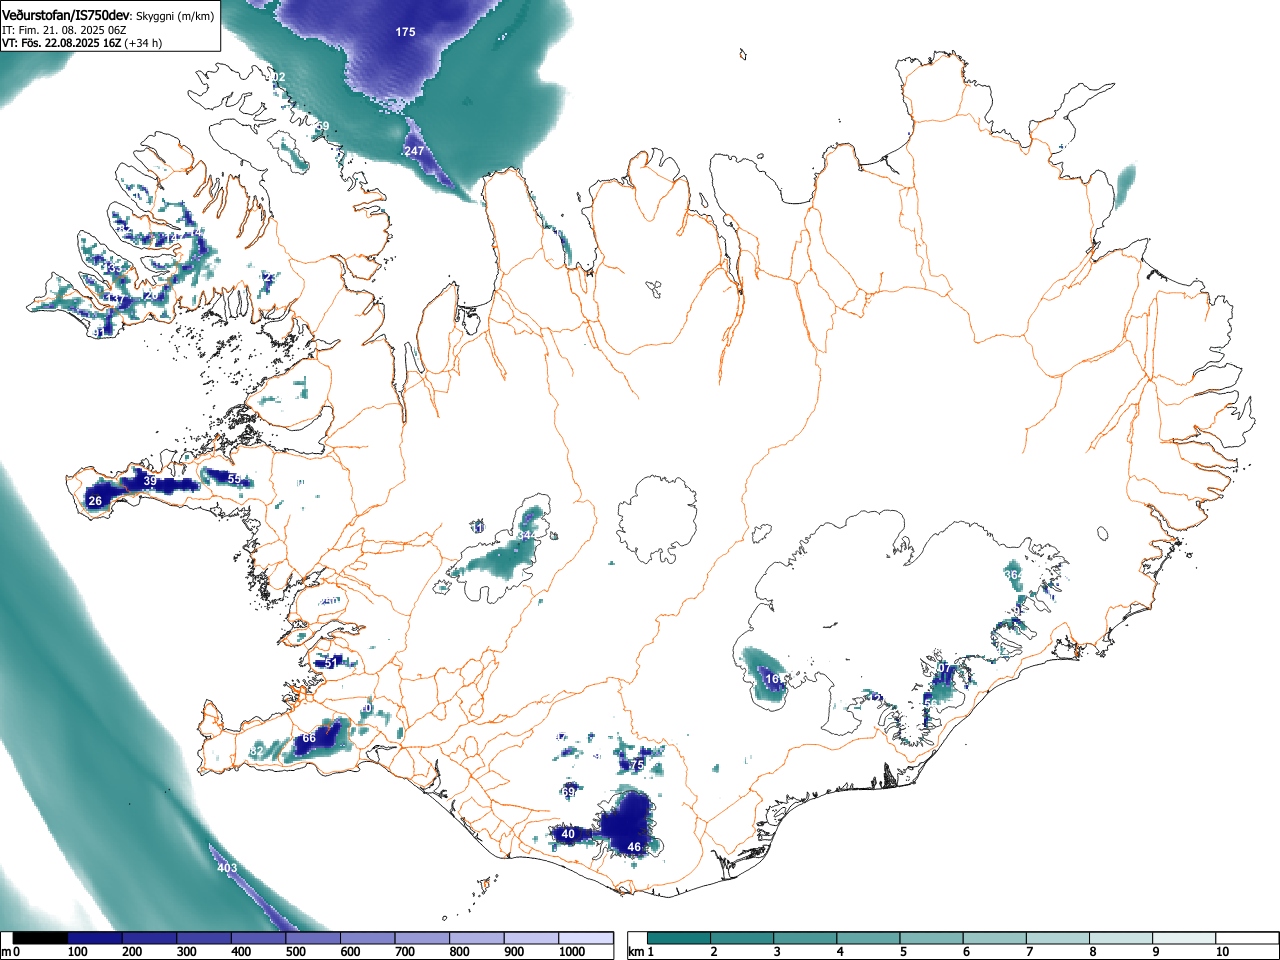Click the 'm' unit label on the legend
This screenshot has width=1280, height=960.
[7, 952]
